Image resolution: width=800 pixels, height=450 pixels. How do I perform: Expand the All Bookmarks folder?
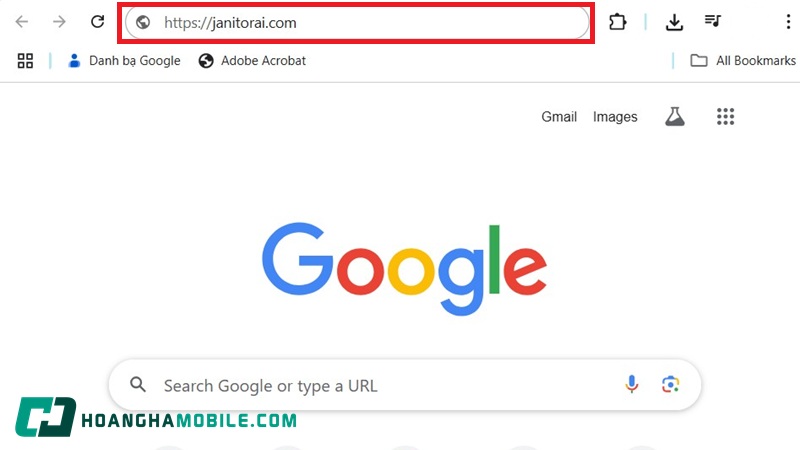(x=743, y=61)
